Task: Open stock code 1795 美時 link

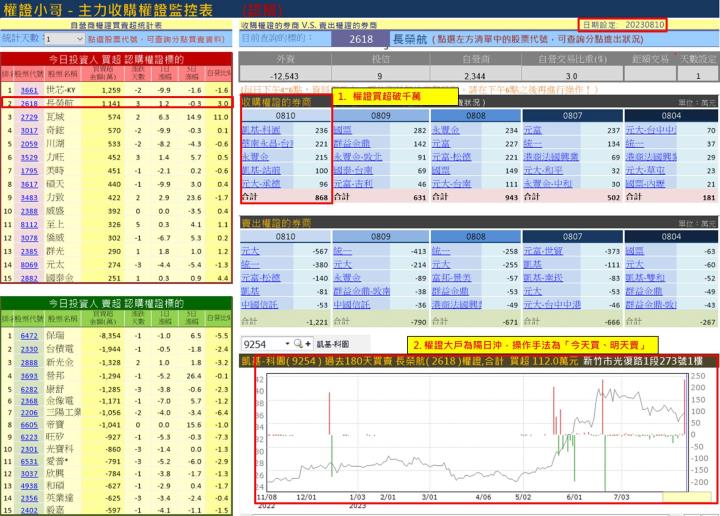Action: (x=29, y=171)
